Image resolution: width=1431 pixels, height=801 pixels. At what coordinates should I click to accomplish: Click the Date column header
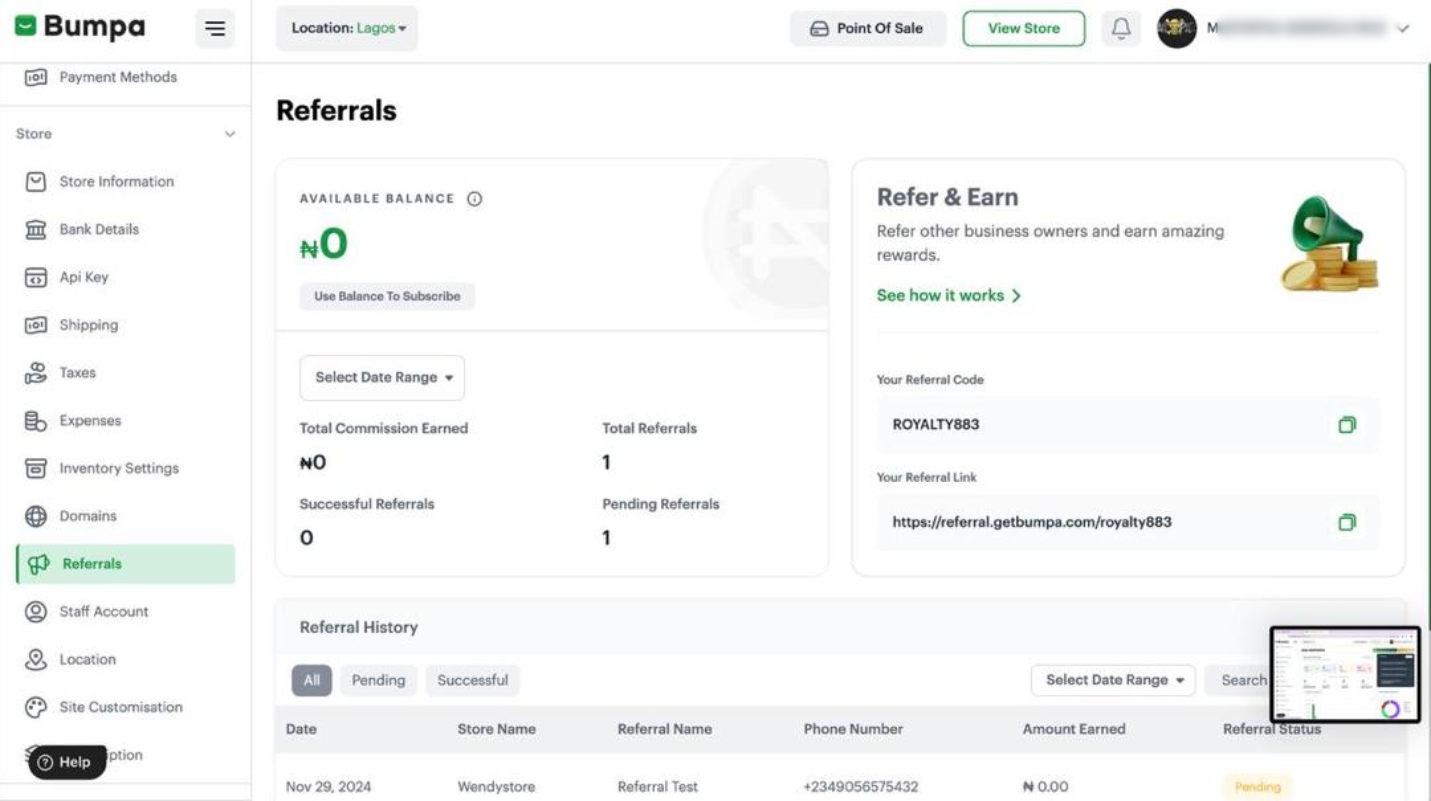pyautogui.click(x=301, y=729)
